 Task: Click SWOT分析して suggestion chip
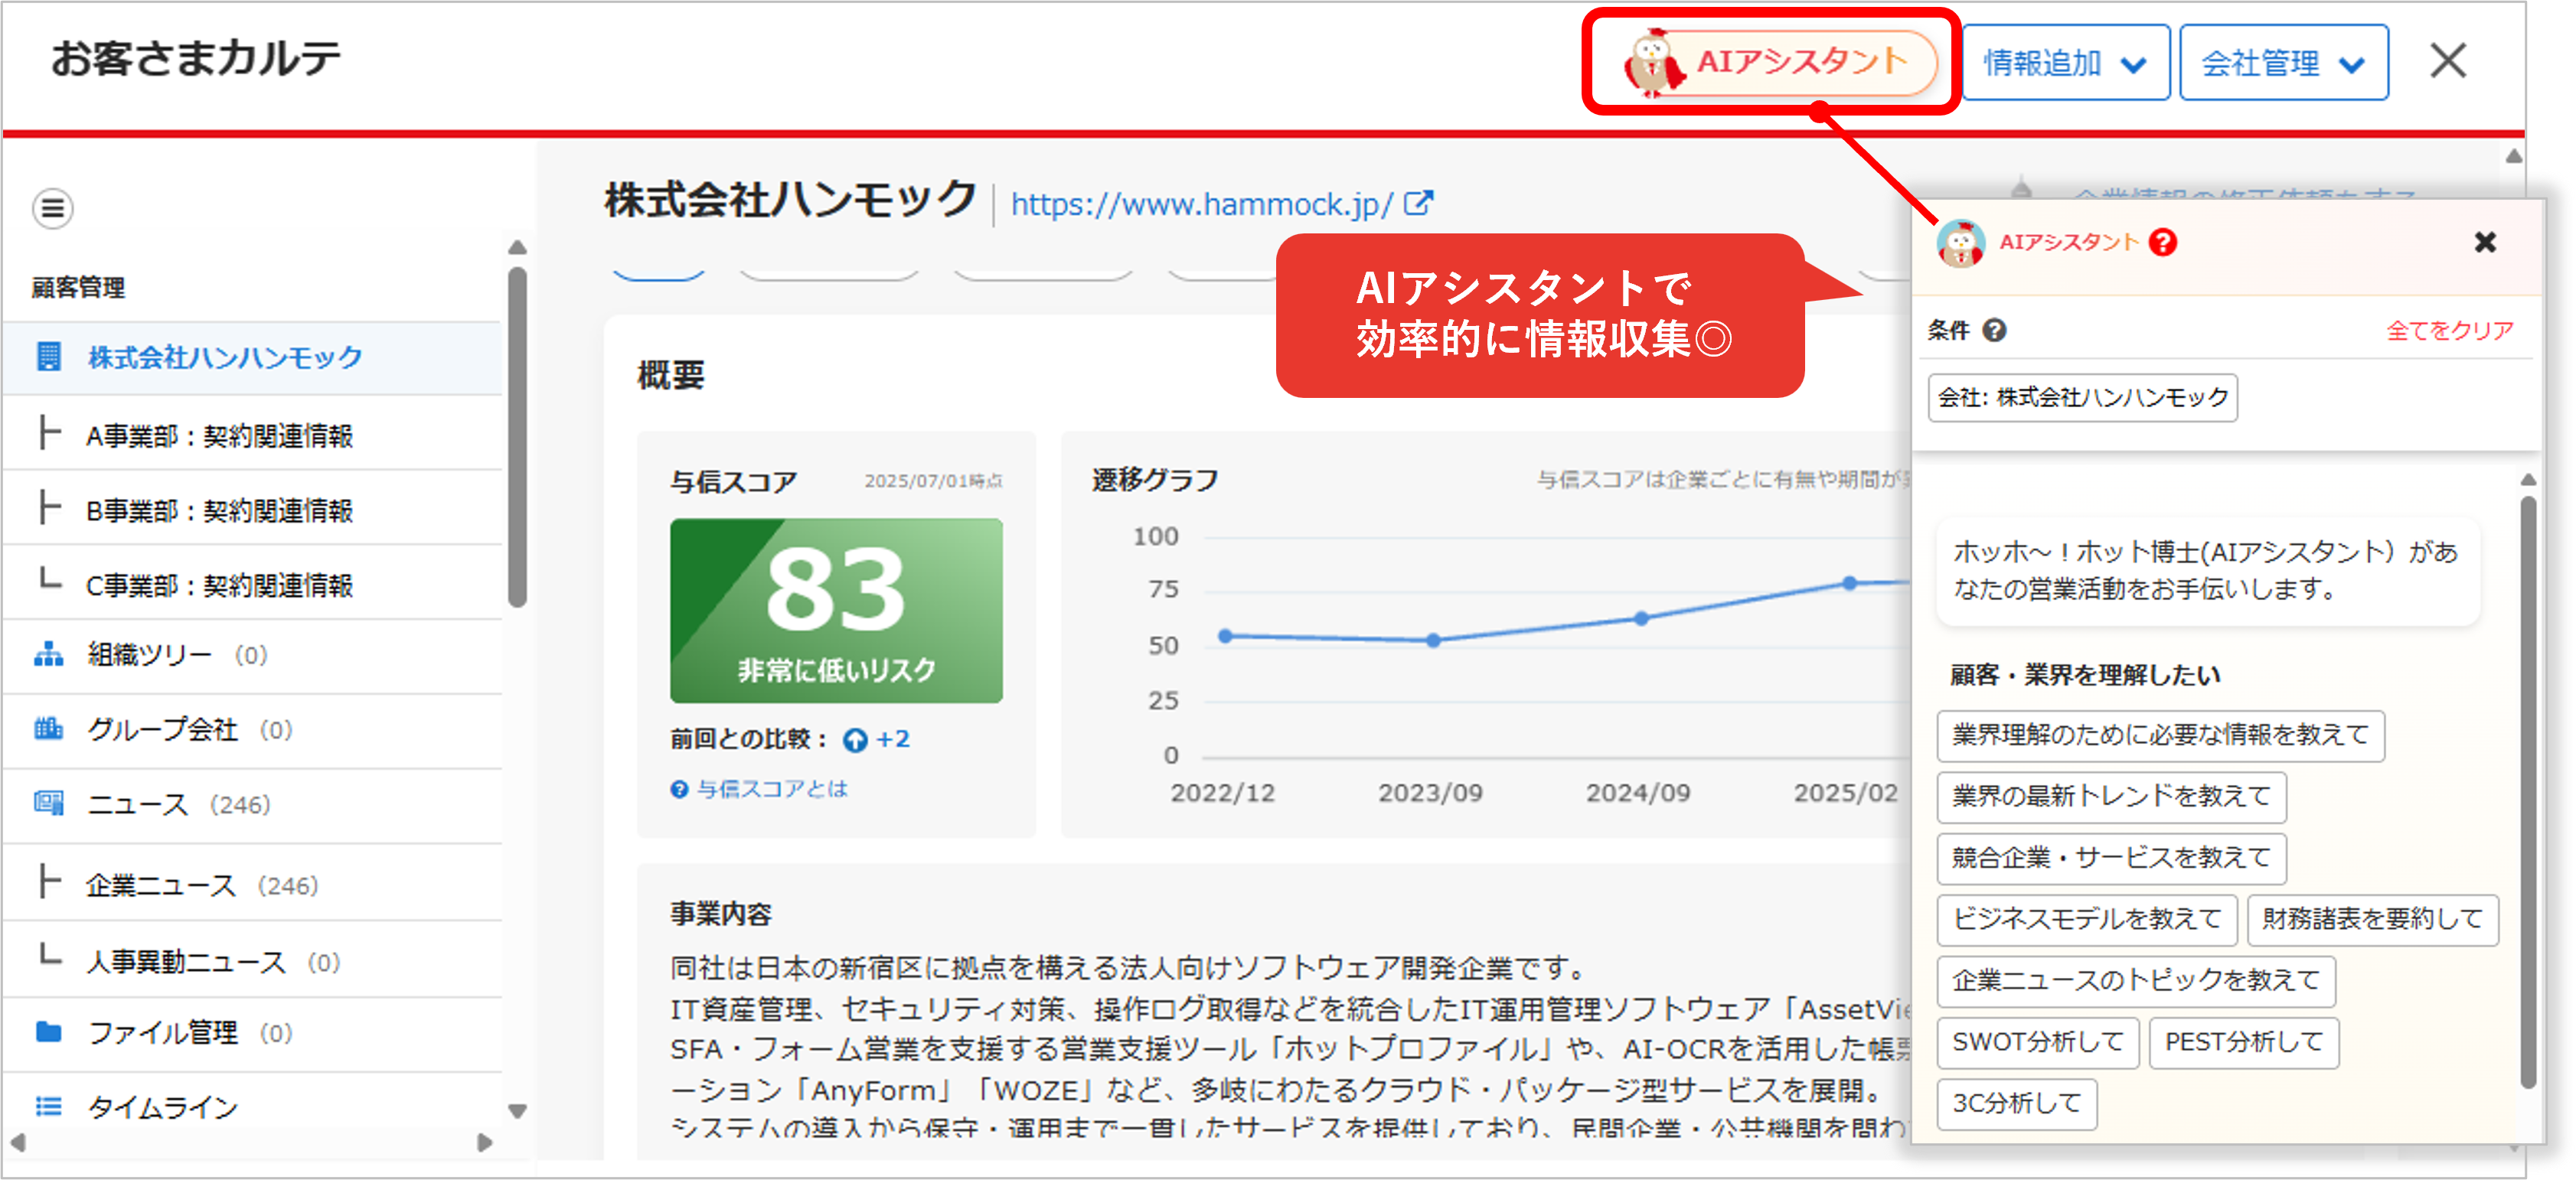click(x=2037, y=1042)
